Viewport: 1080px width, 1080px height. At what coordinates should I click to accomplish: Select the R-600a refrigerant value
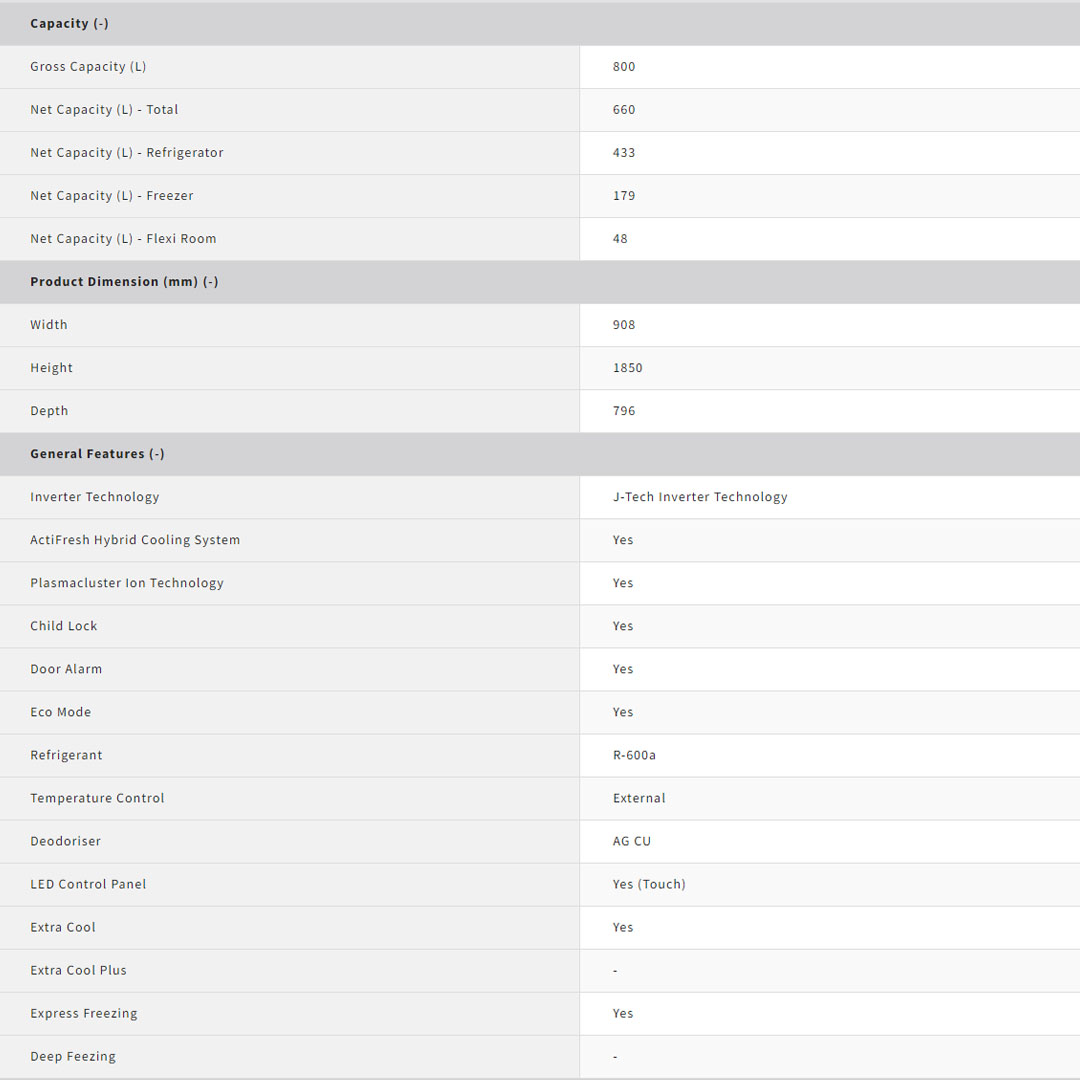(x=634, y=755)
